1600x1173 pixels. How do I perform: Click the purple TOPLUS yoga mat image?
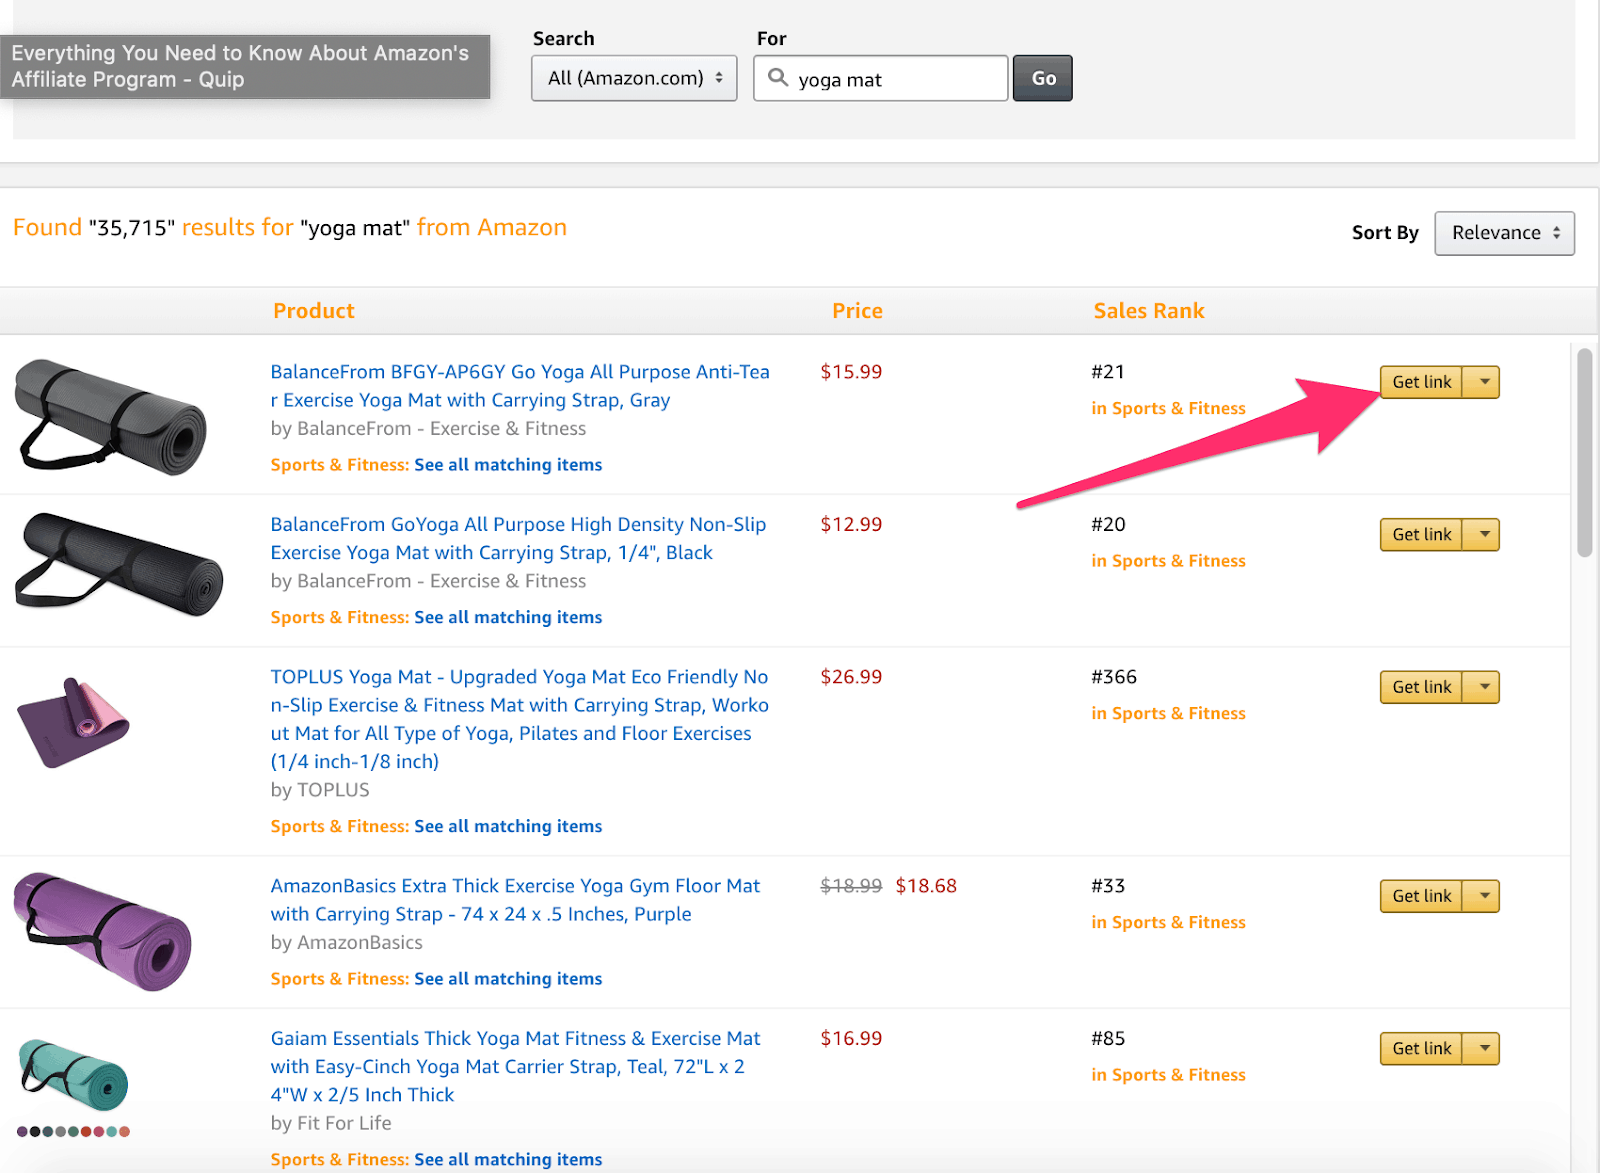(x=73, y=722)
